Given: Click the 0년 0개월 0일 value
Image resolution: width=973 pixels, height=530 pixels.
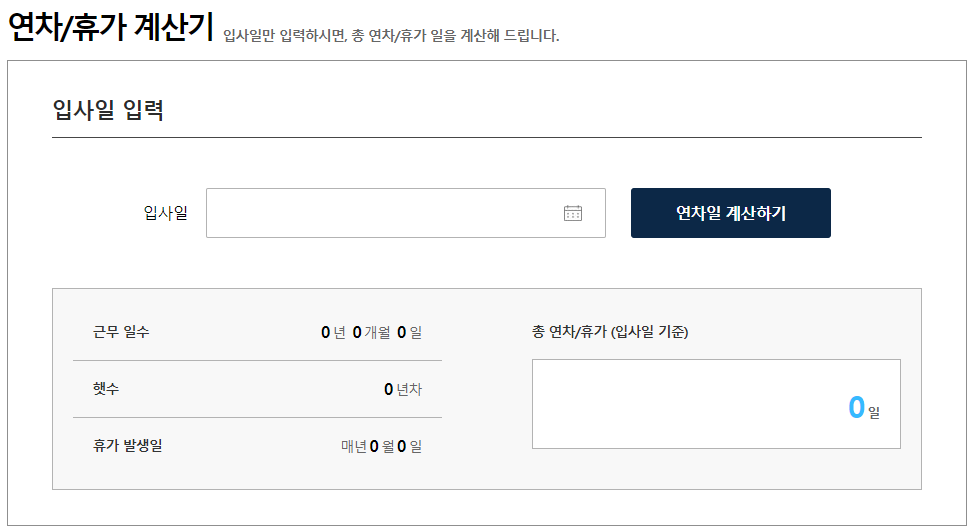Looking at the screenshot, I should point(371,333).
